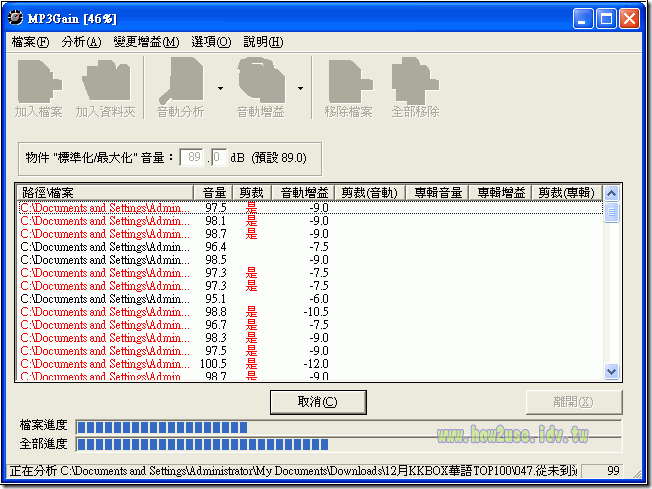
Task: Click the file list scroll down arrow
Action: coord(612,371)
